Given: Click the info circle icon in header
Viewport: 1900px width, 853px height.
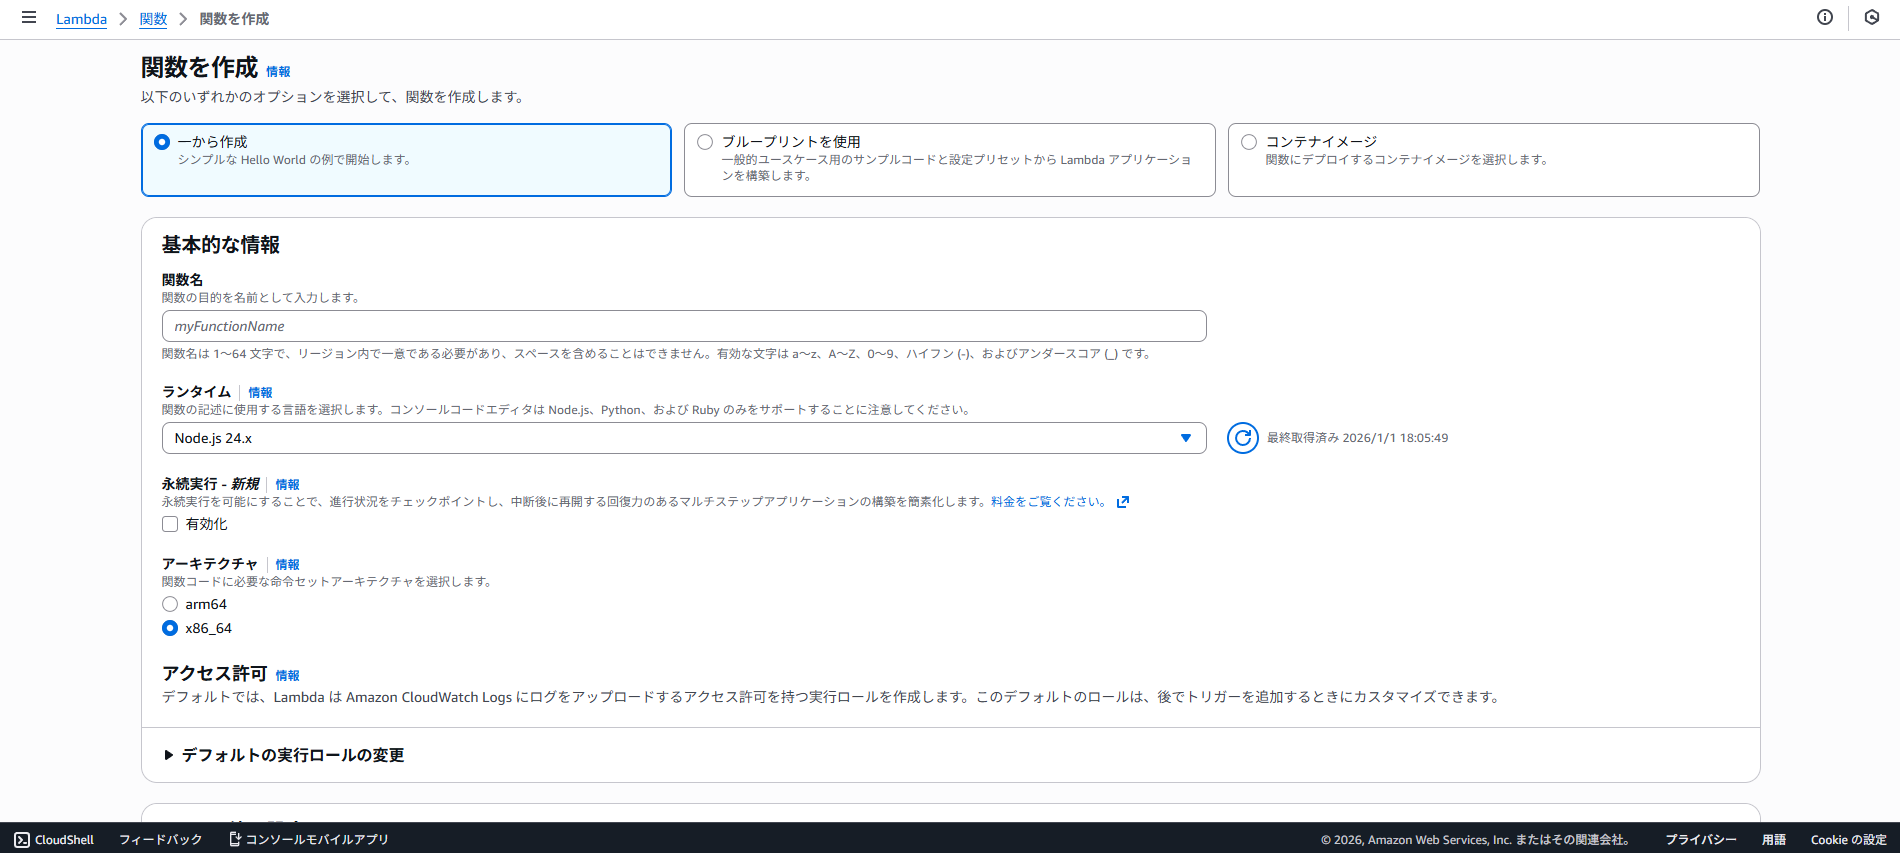Looking at the screenshot, I should 1825,17.
